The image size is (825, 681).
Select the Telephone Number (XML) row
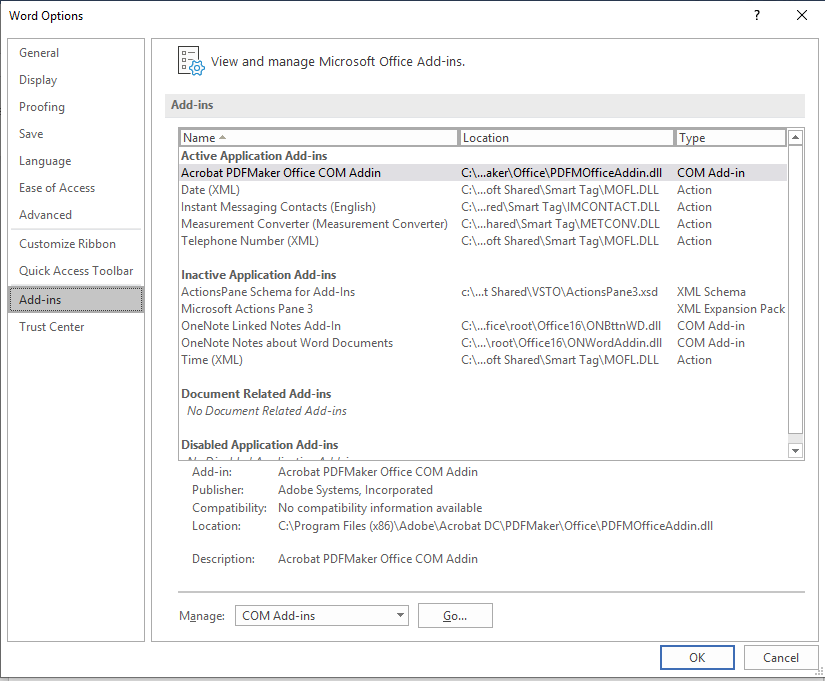tap(483, 241)
